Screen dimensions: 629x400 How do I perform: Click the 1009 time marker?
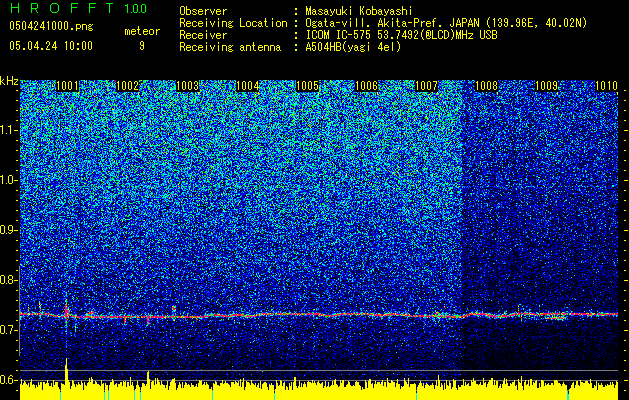pos(546,86)
